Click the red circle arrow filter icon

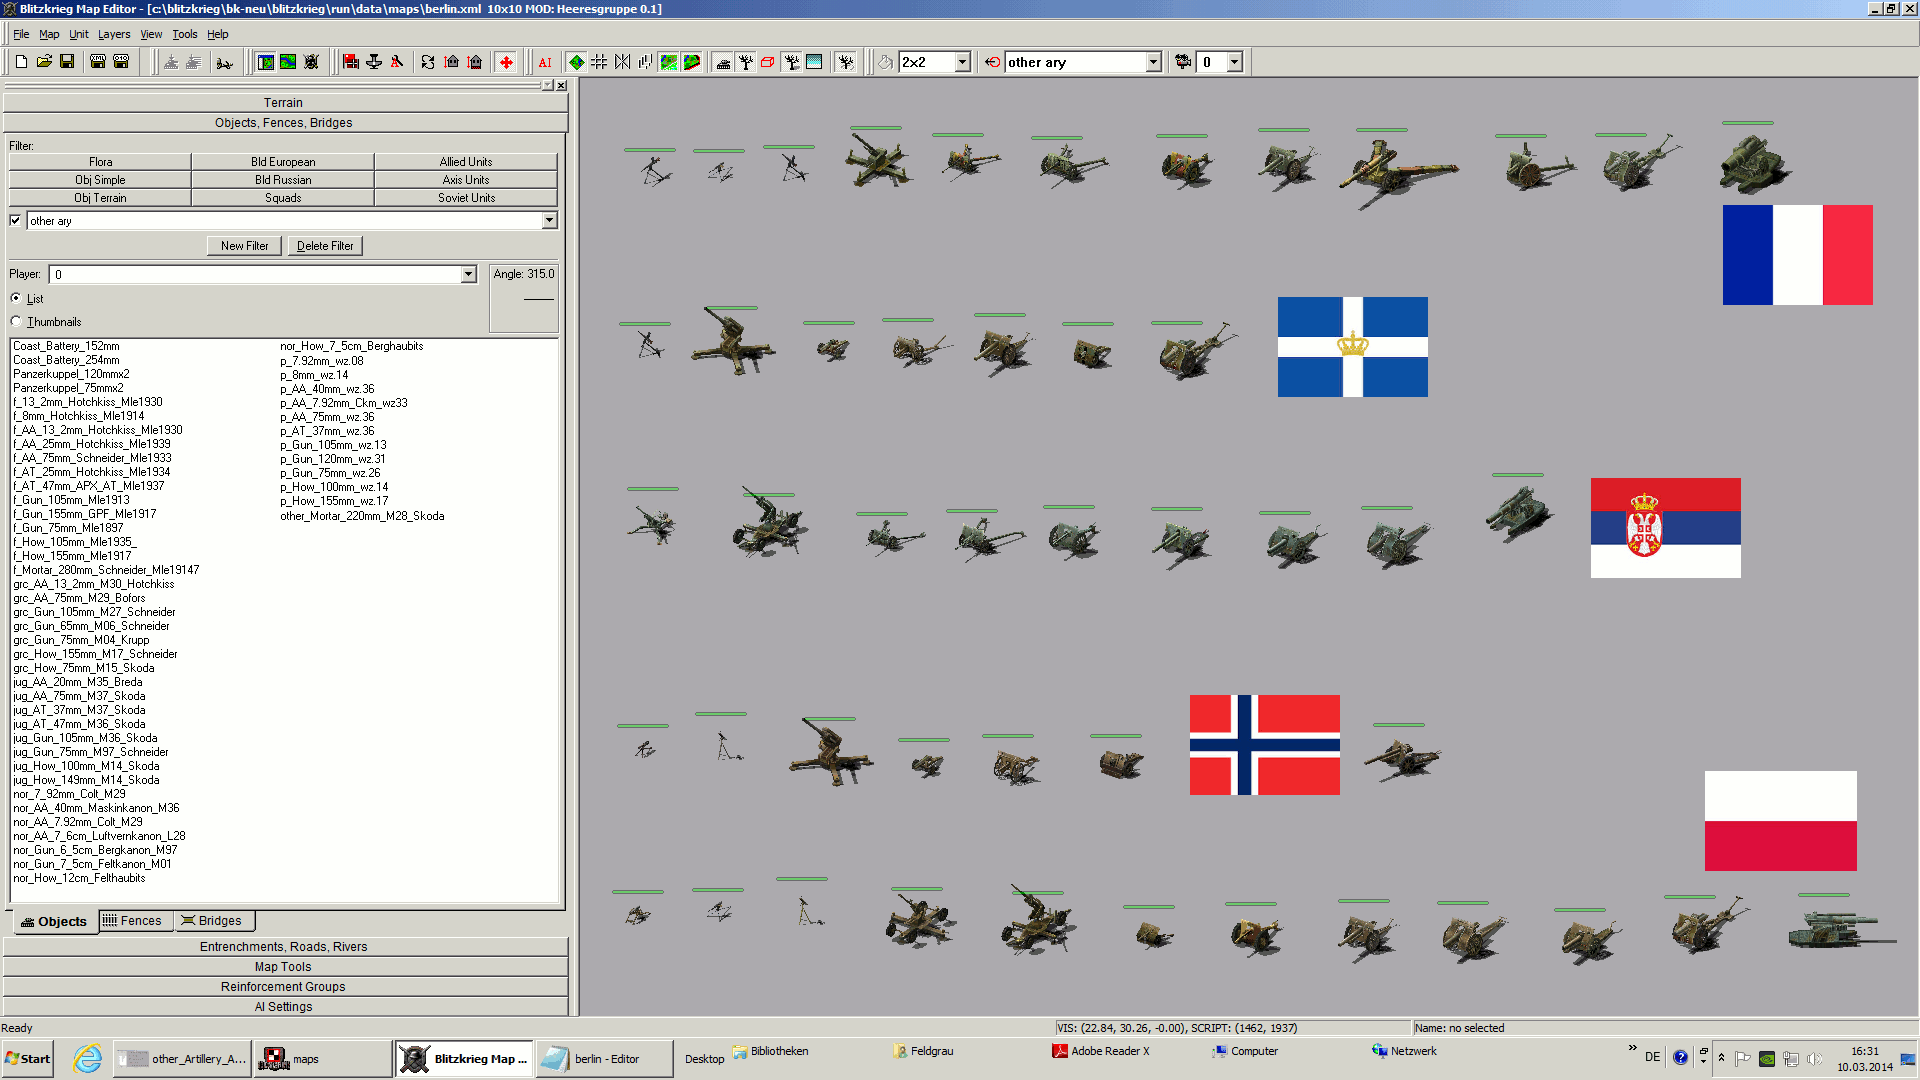(992, 62)
